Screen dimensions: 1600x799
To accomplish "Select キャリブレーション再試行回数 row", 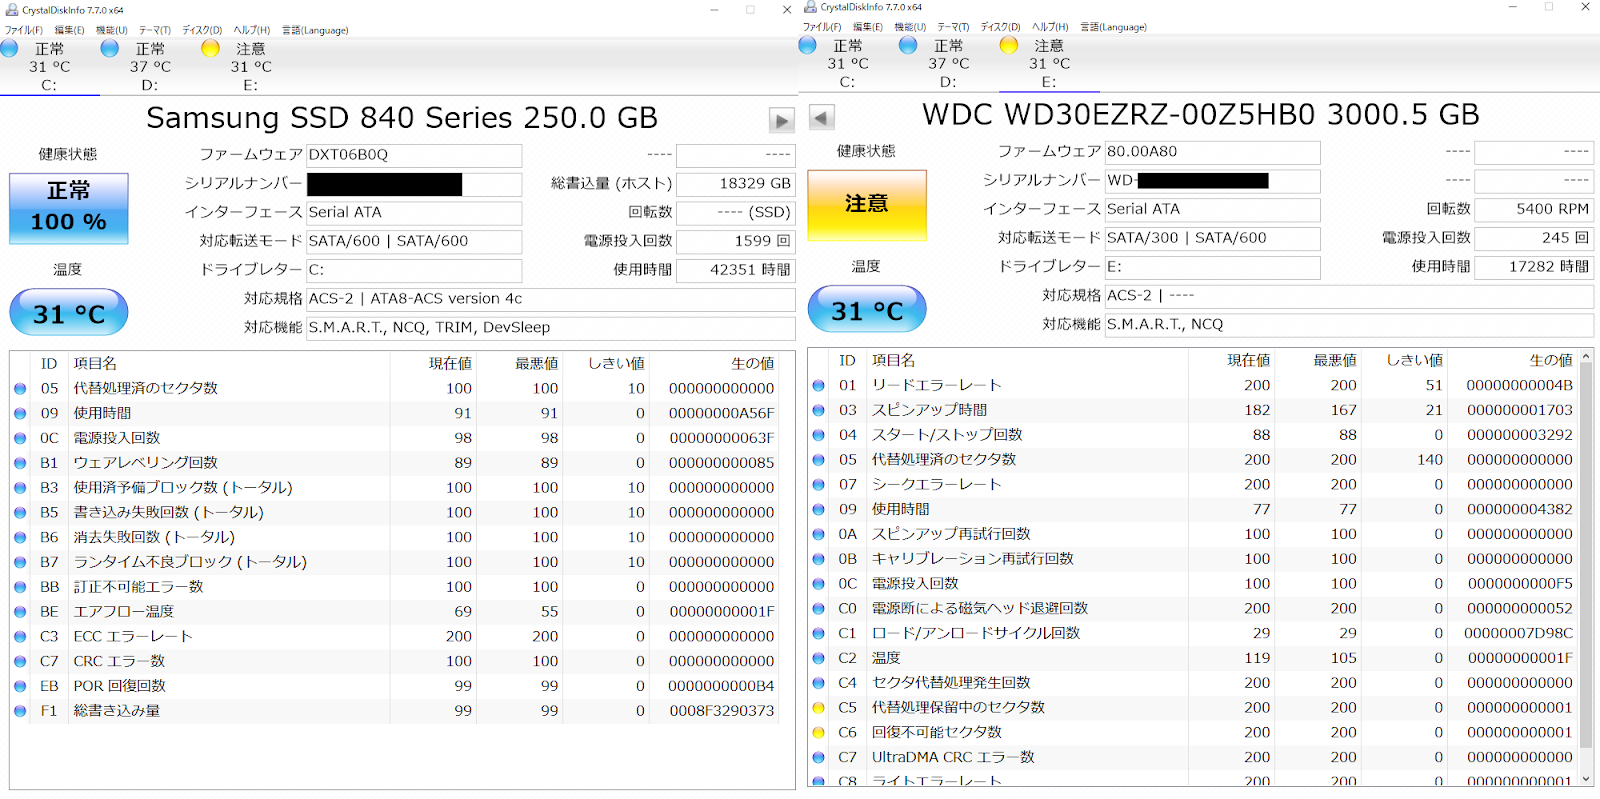I will point(1193,559).
